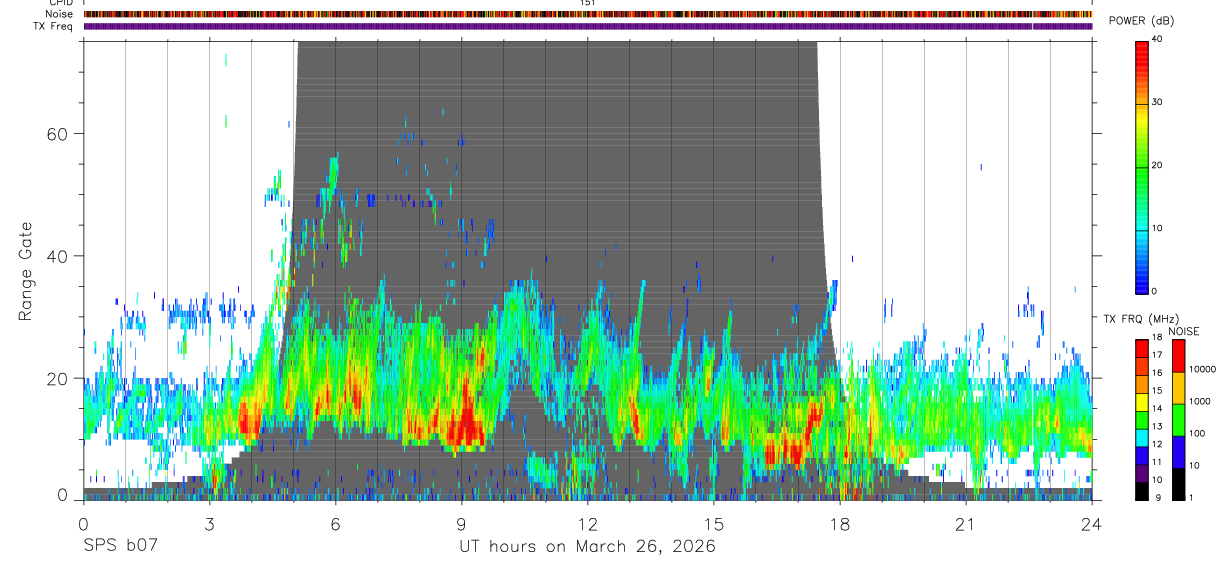Click the 60 label on Range Gate axis
The image size is (1228, 567).
pos(58,133)
